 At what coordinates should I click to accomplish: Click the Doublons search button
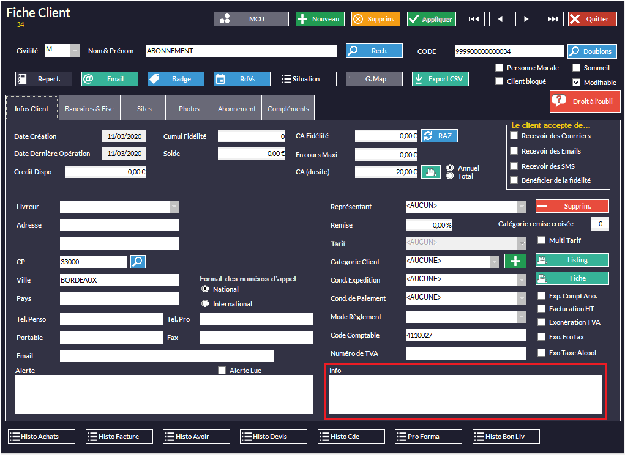(x=591, y=50)
